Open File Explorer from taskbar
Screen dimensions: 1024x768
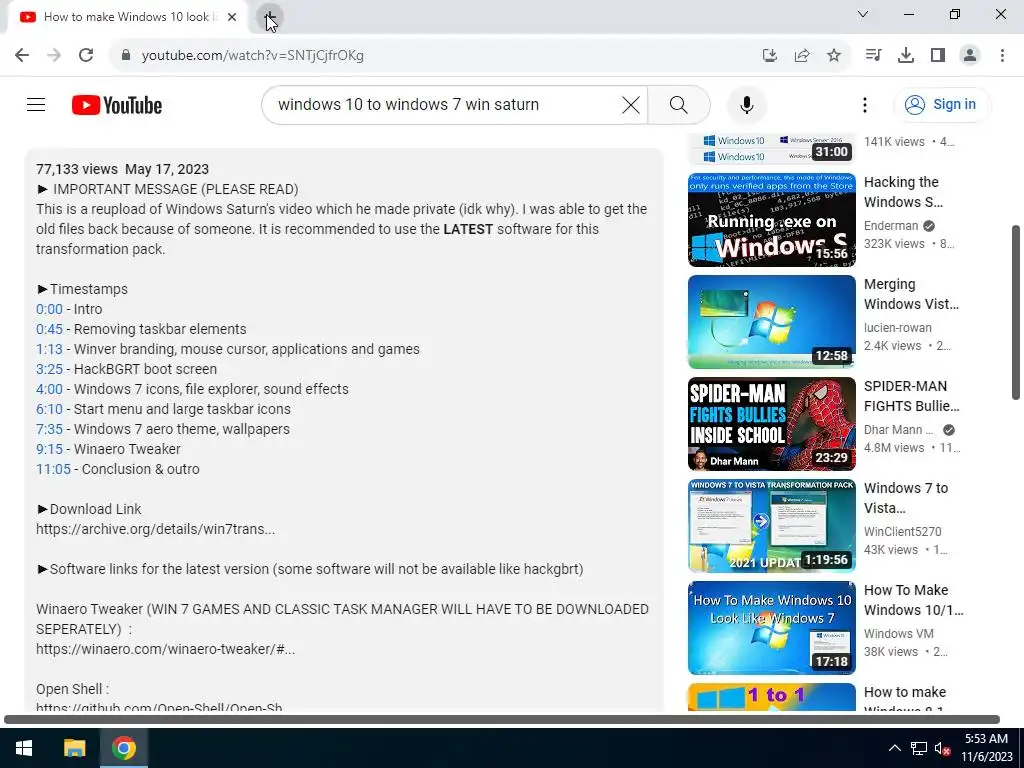click(x=74, y=748)
